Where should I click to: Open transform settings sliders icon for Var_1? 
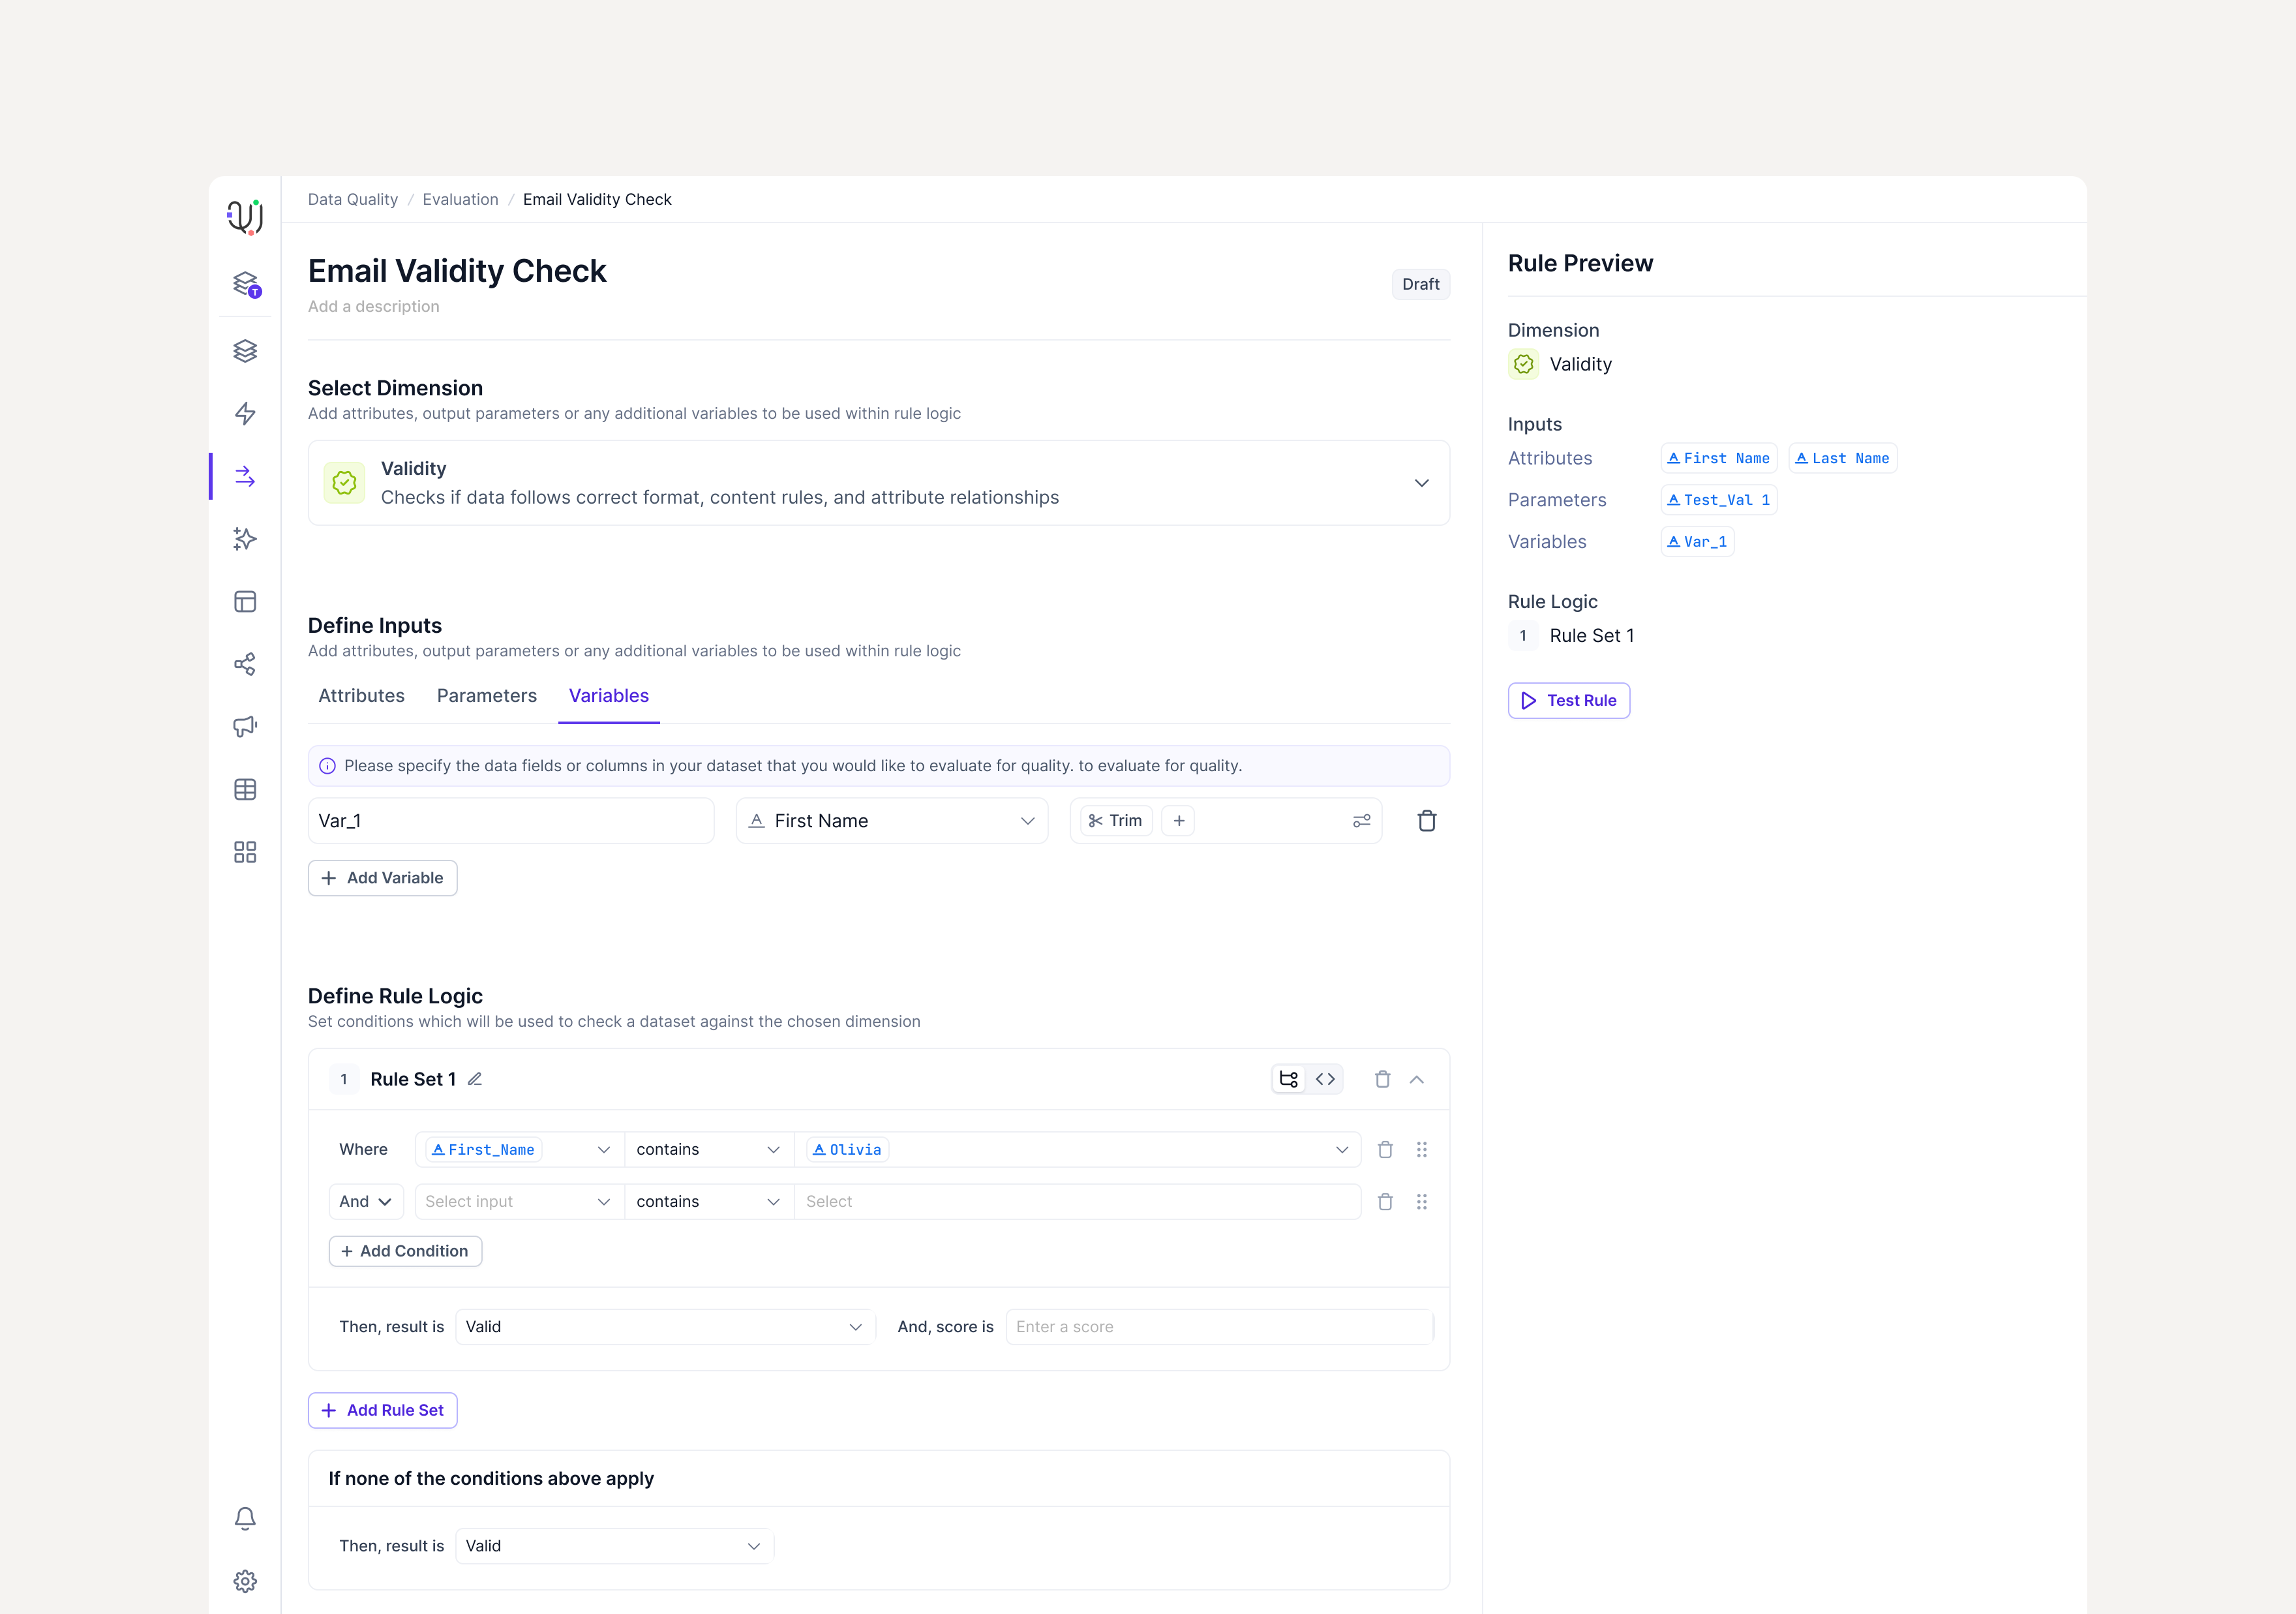coord(1361,821)
